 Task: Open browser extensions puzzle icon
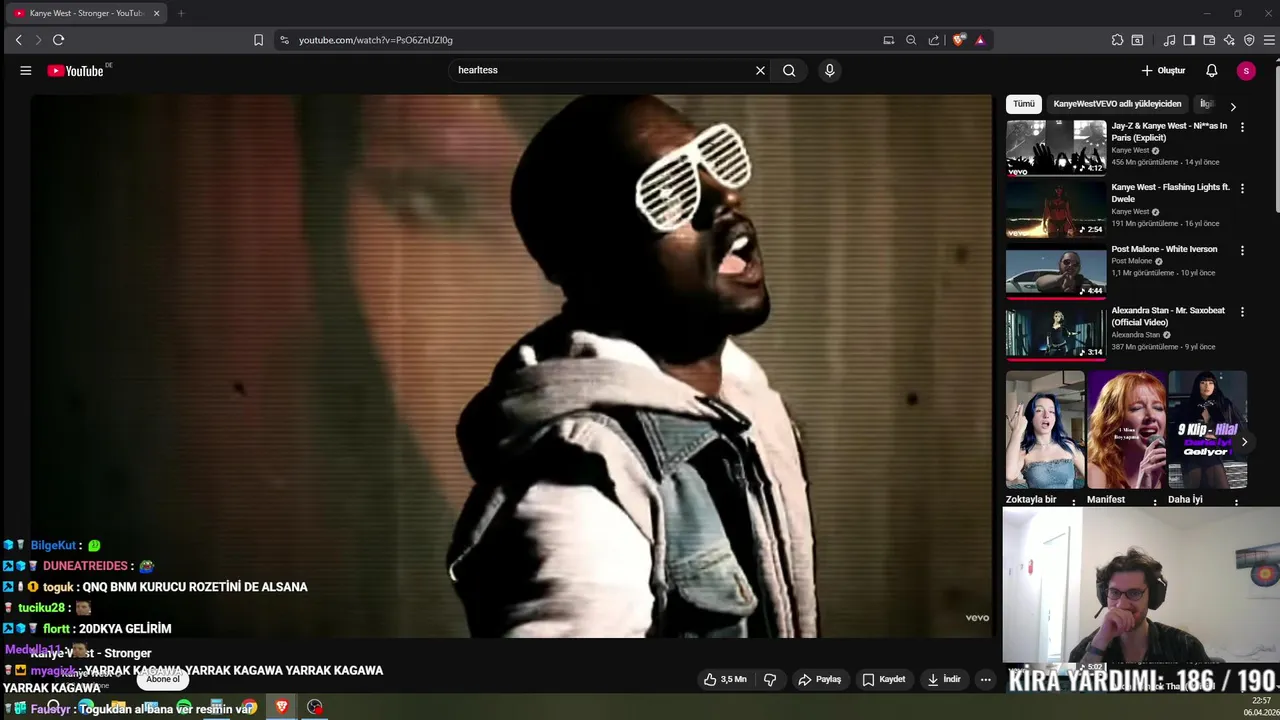click(x=1117, y=40)
